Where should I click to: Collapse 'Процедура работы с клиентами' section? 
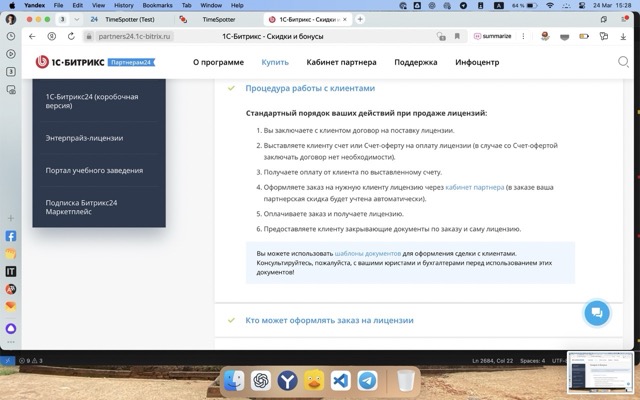[310, 88]
